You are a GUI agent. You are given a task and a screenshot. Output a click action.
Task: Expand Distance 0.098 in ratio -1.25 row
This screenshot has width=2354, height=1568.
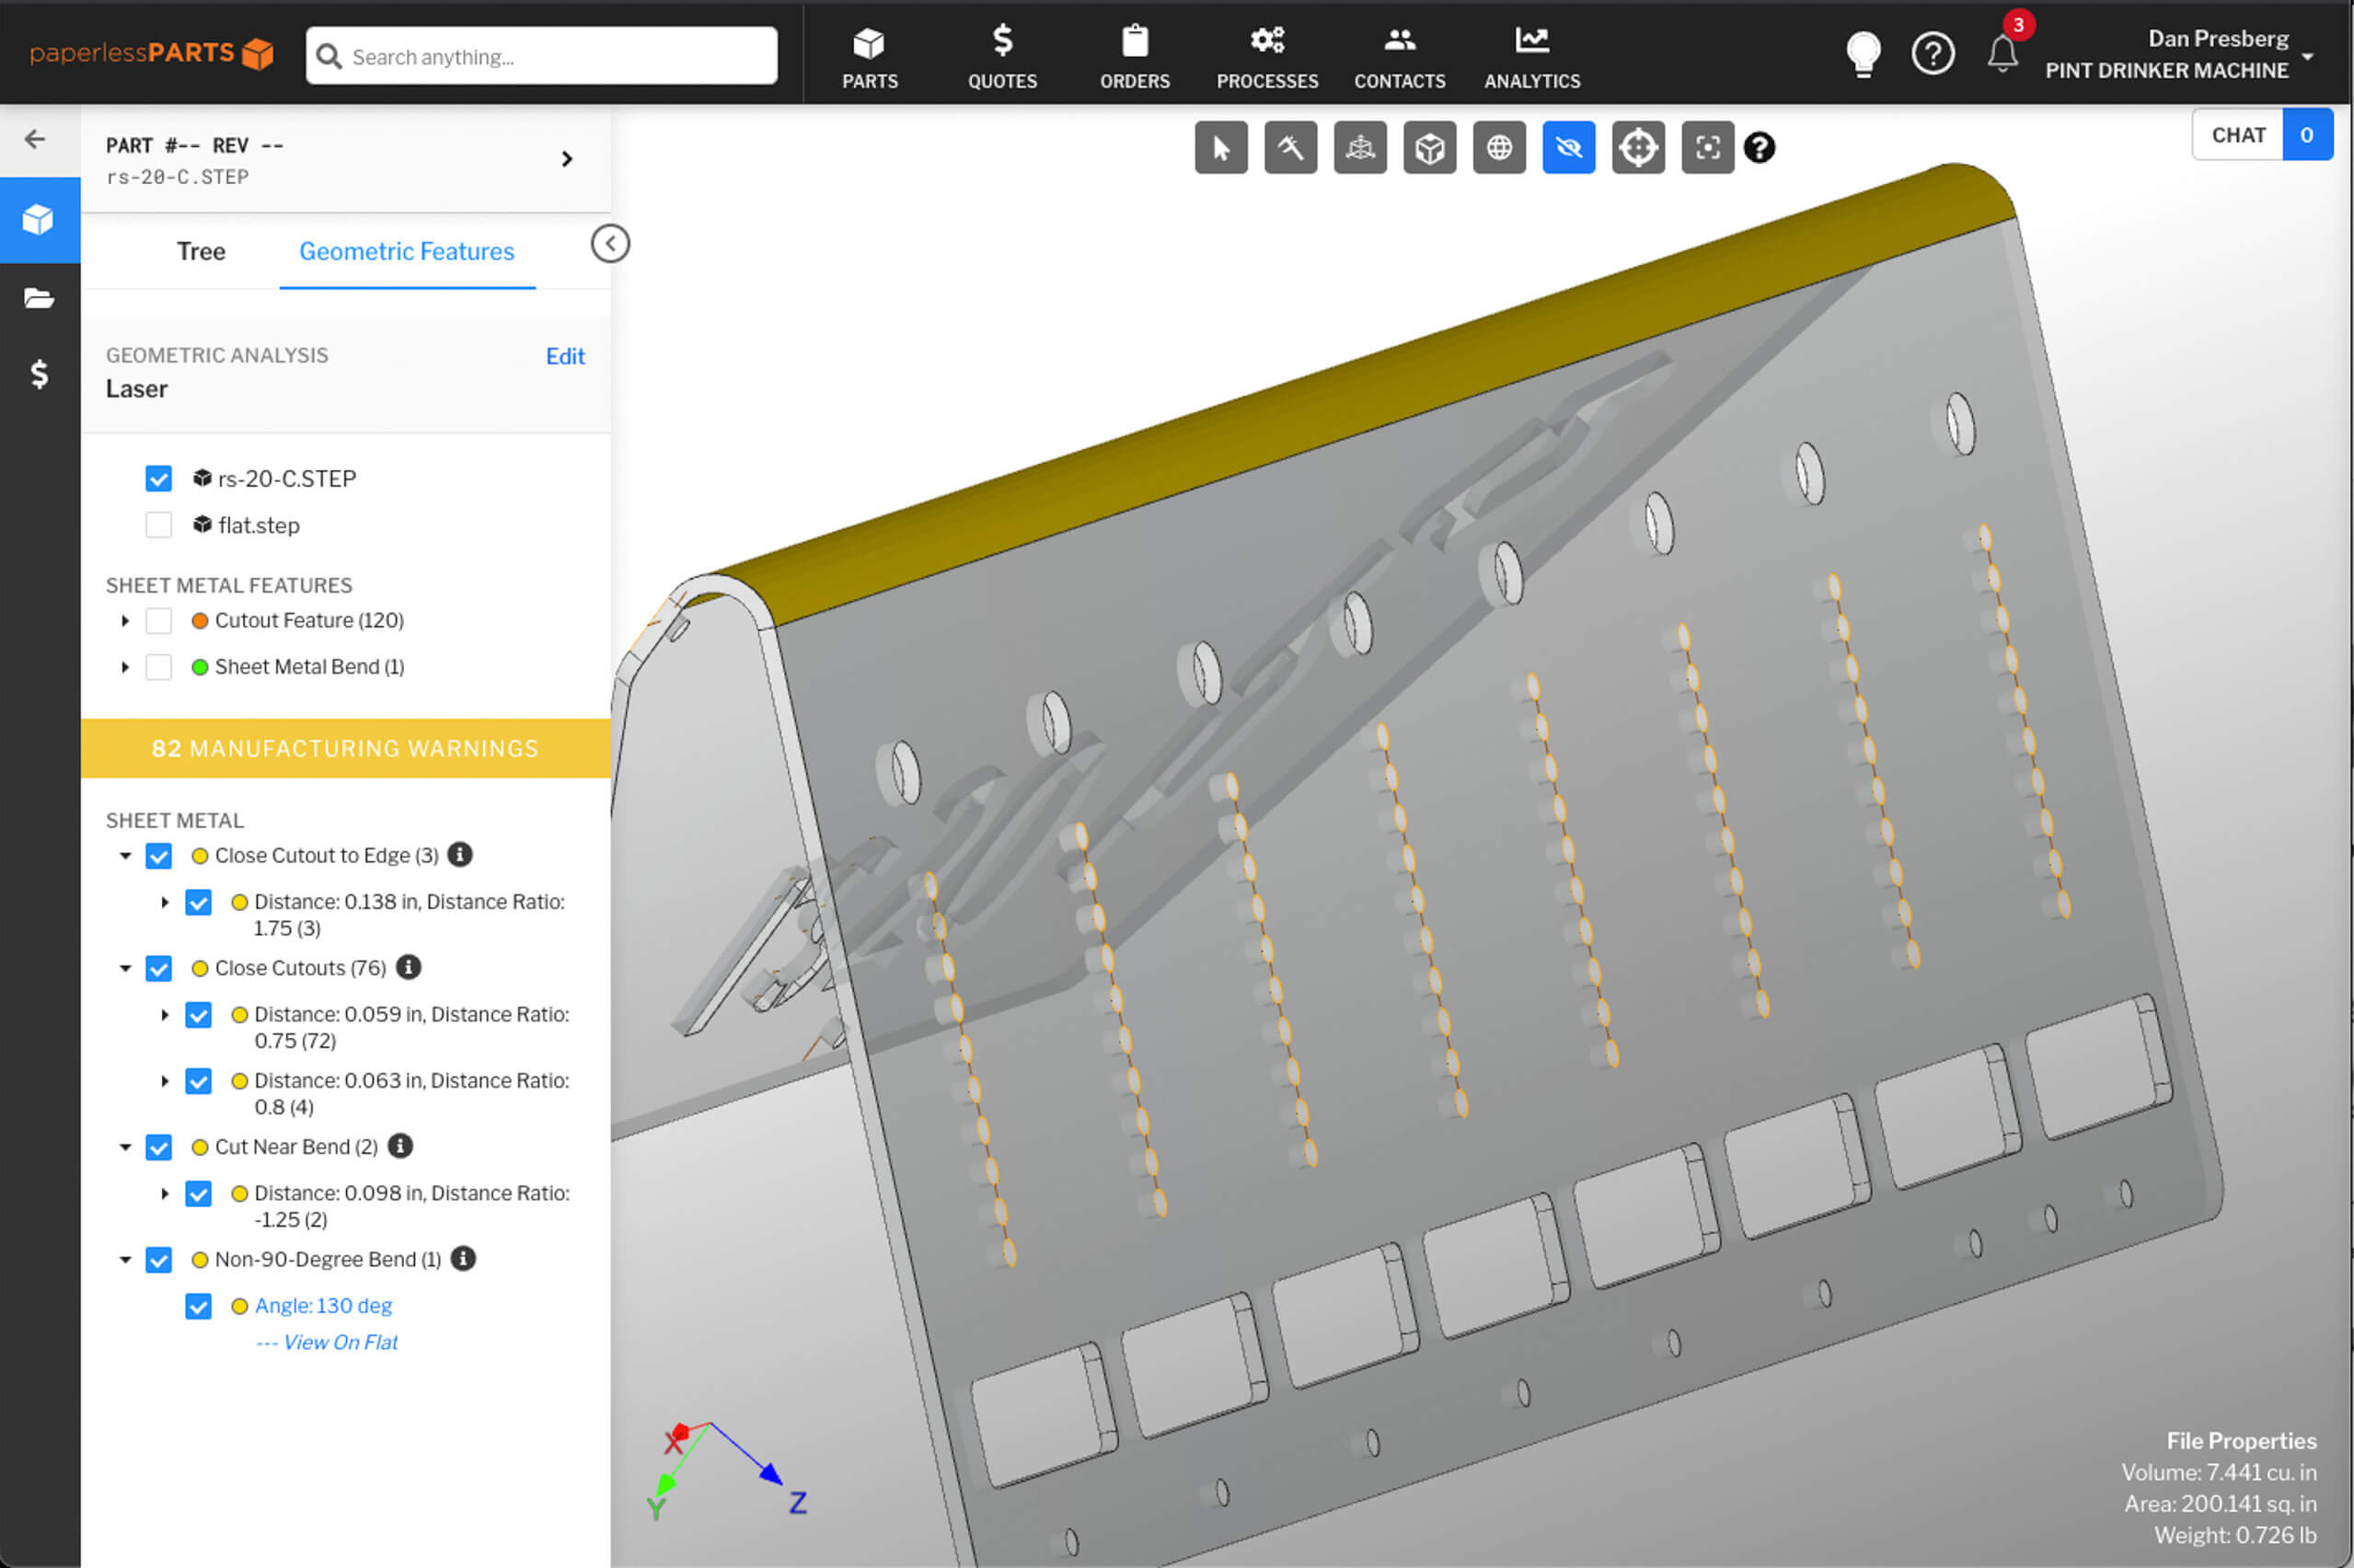(165, 1194)
